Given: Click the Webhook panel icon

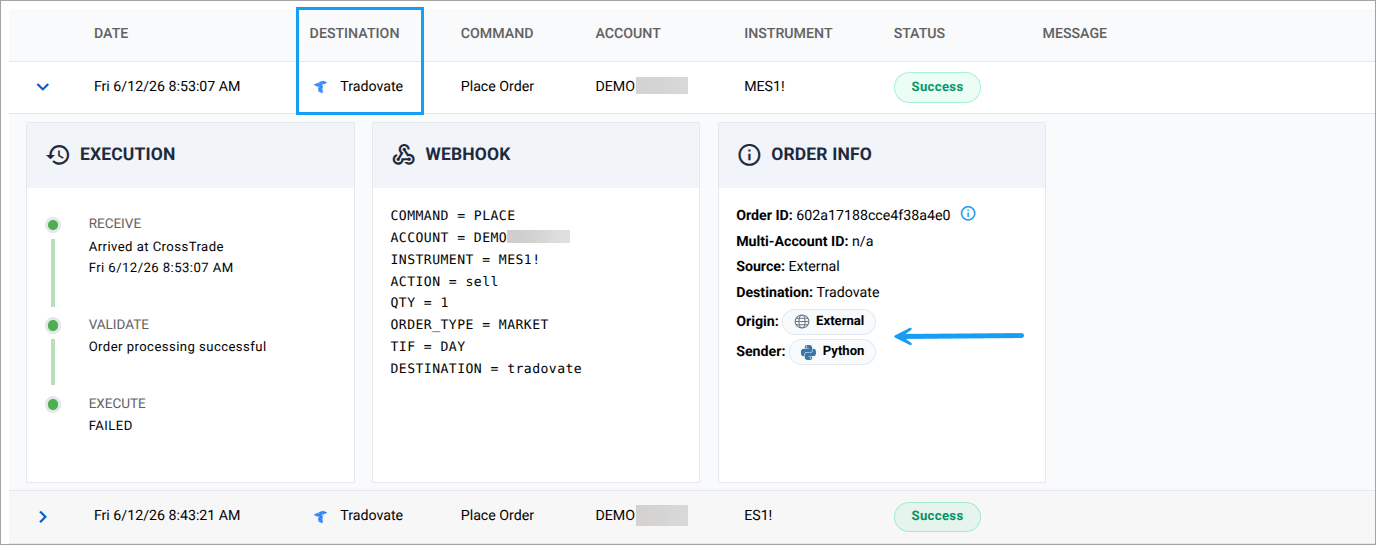Looking at the screenshot, I should click(403, 155).
